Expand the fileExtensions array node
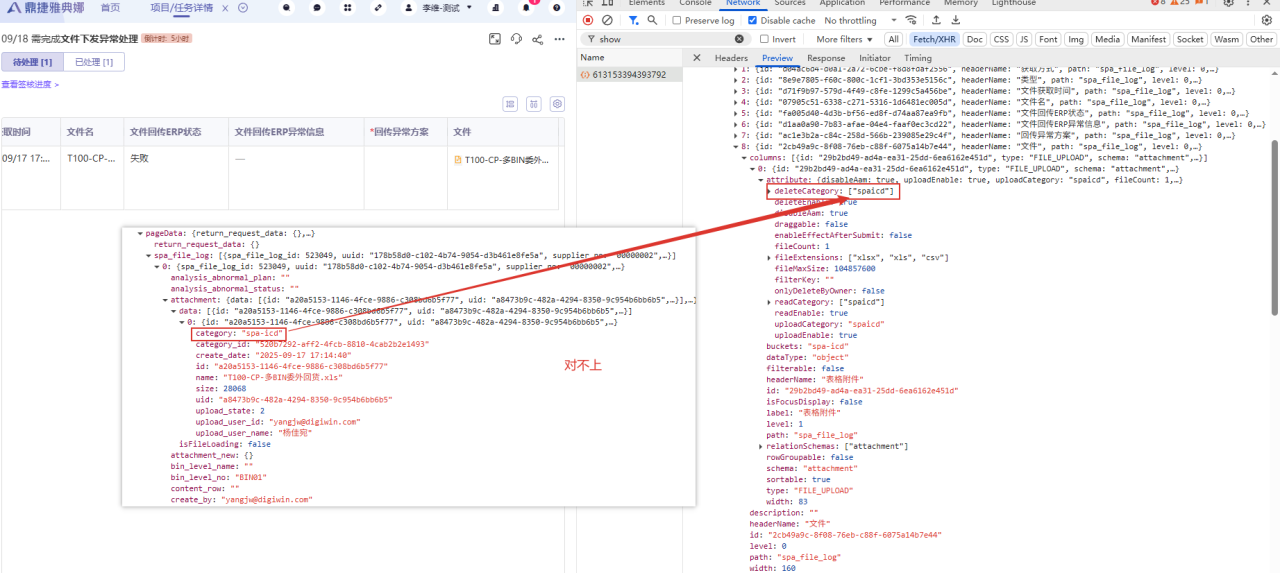Screen dimensions: 1280x573 (x=769, y=257)
